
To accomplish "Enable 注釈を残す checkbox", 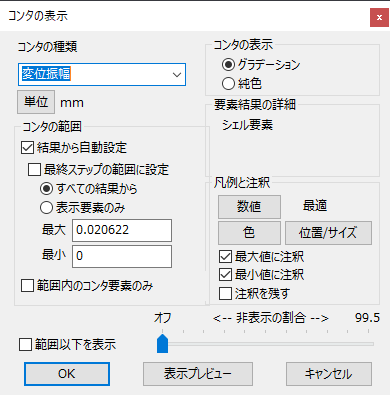I will [225, 294].
